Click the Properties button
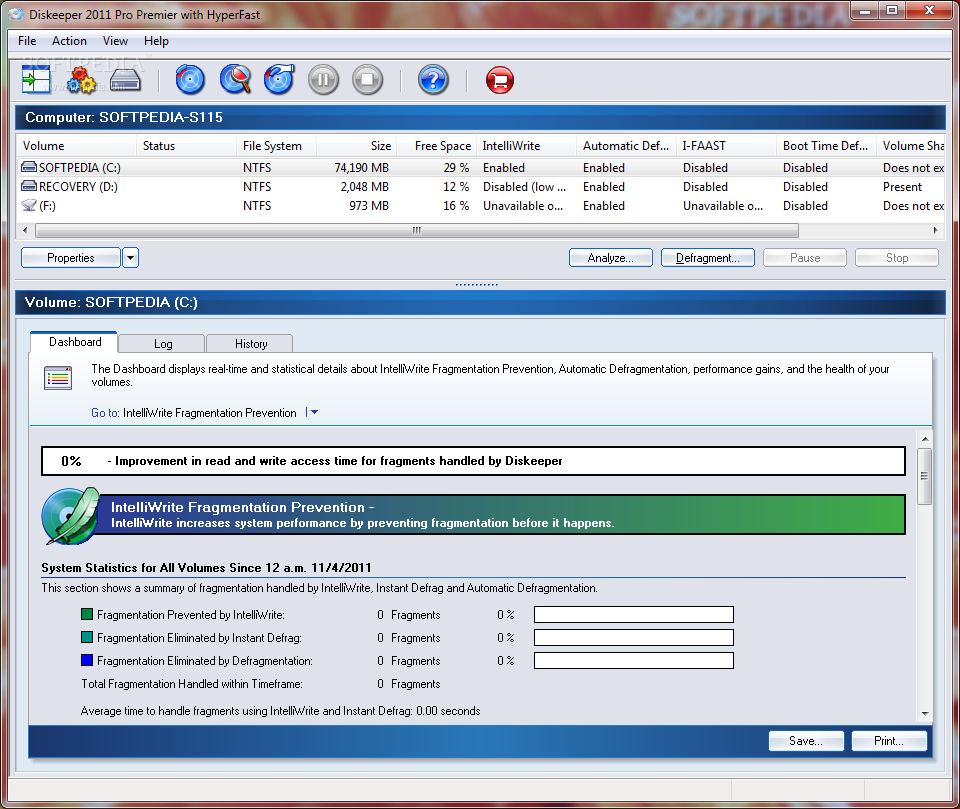Viewport: 960px width, 809px height. pyautogui.click(x=70, y=258)
